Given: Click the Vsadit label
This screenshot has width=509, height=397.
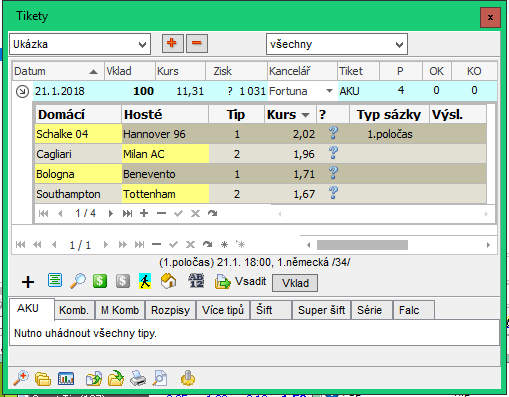Looking at the screenshot, I should point(250,281).
